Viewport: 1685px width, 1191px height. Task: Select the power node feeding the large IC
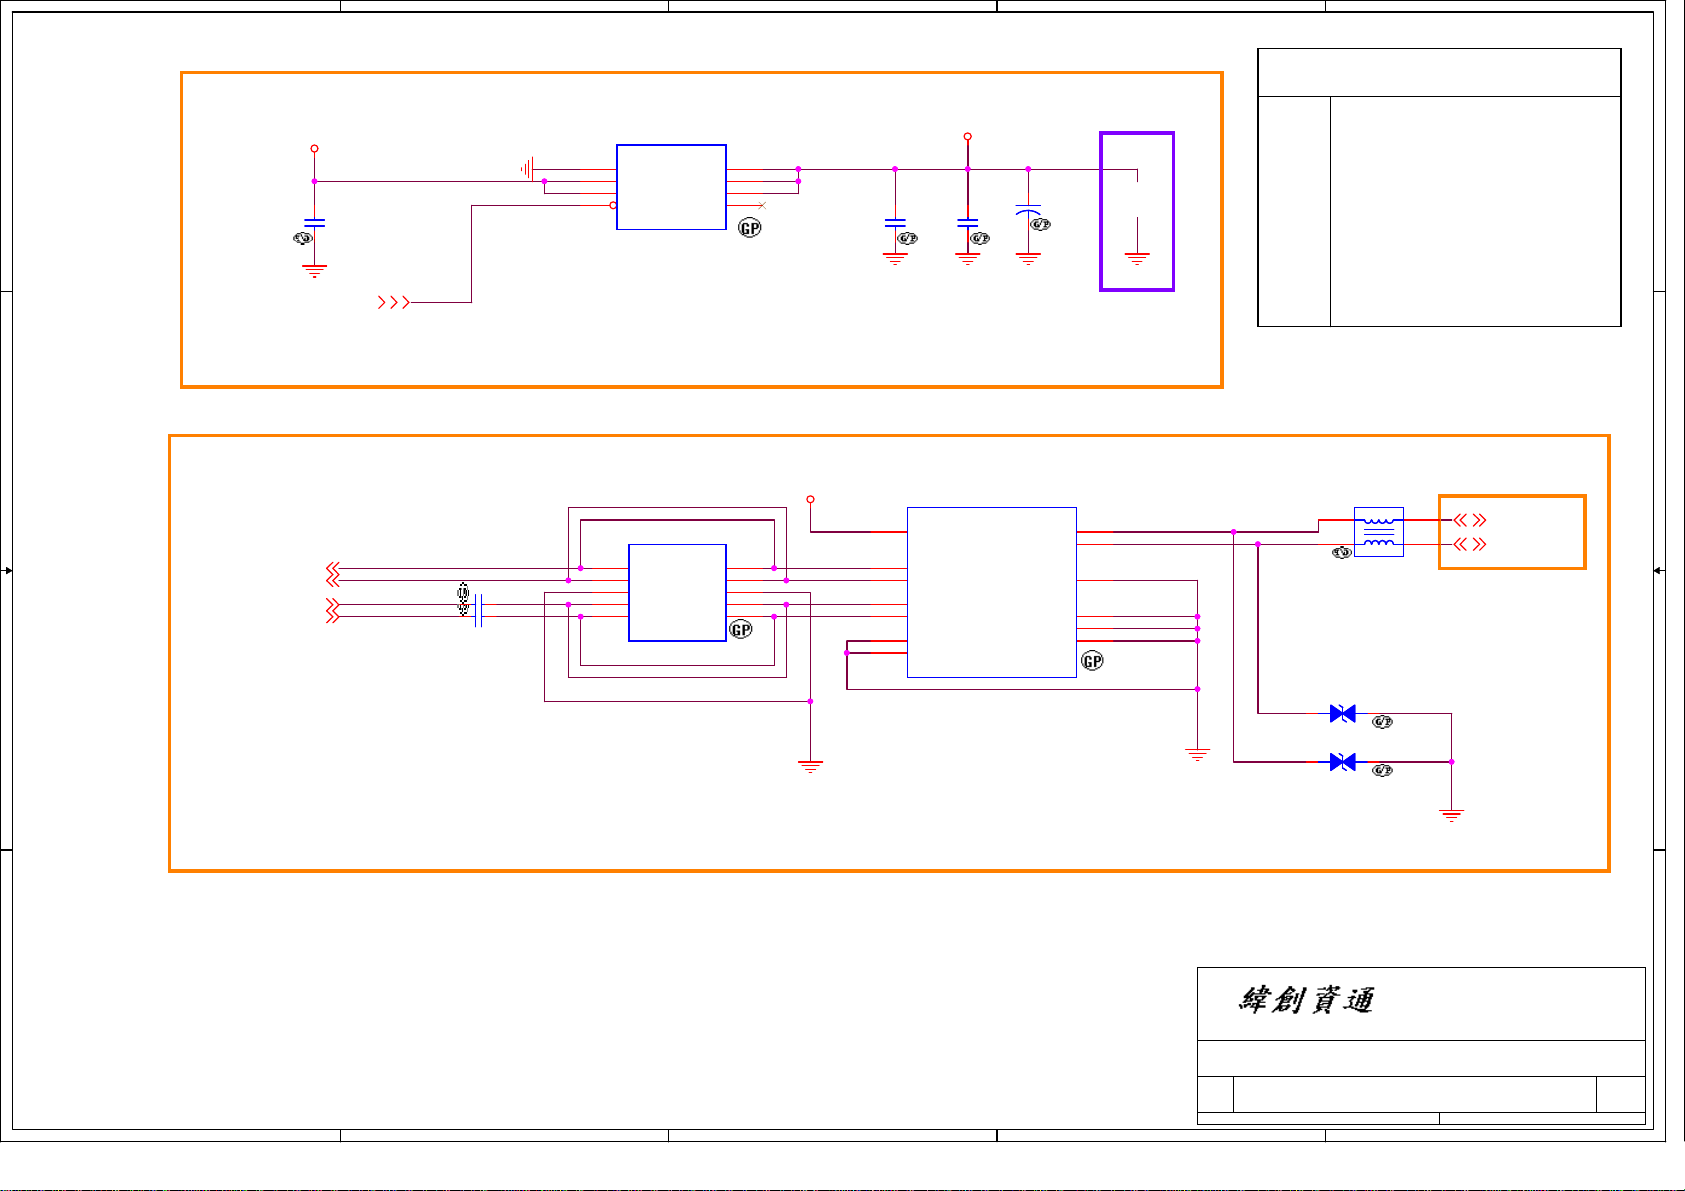pos(810,499)
